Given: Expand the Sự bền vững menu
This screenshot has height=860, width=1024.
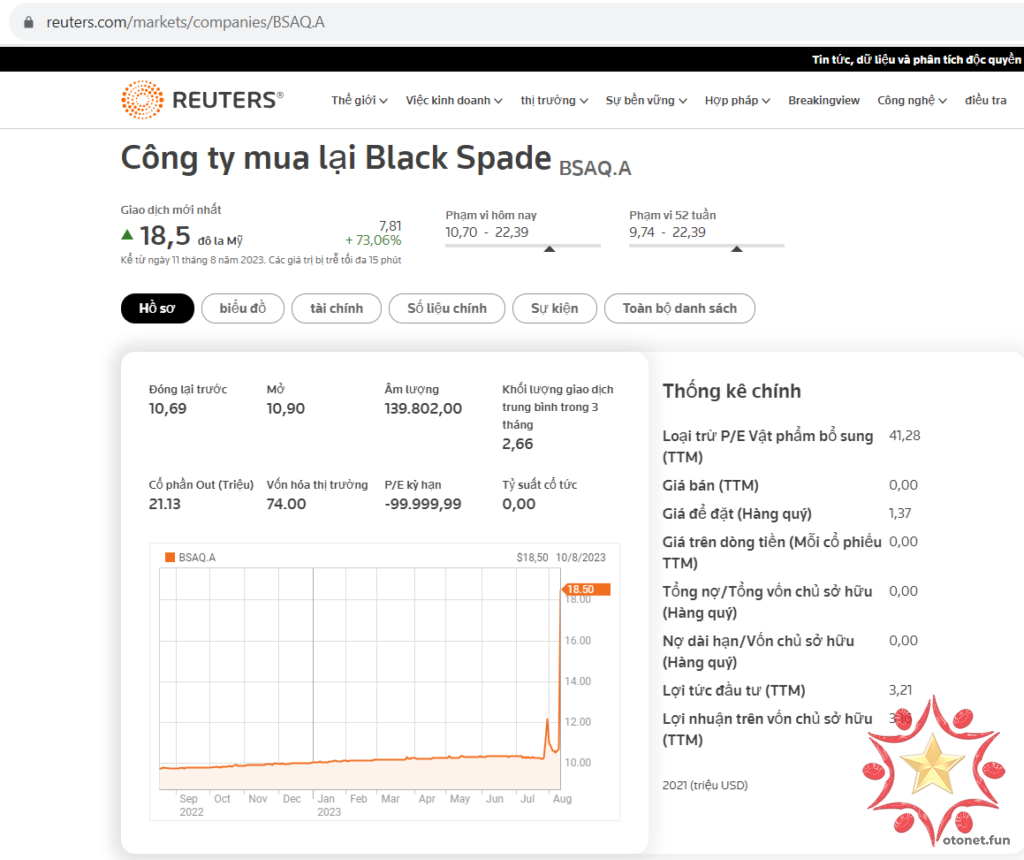Looking at the screenshot, I should coord(646,100).
